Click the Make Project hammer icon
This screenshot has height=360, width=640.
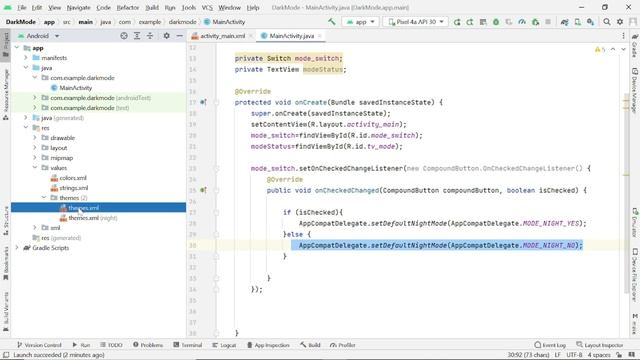coord(331,22)
